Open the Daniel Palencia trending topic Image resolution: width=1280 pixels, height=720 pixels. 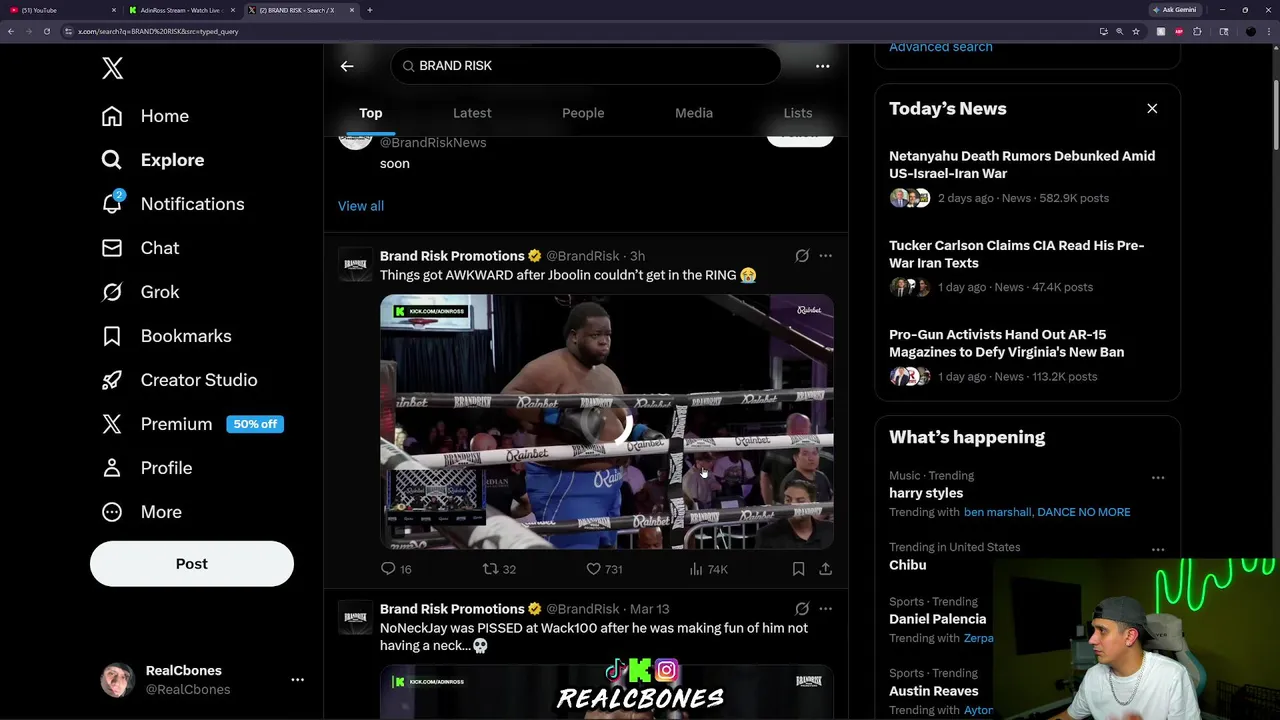click(938, 619)
